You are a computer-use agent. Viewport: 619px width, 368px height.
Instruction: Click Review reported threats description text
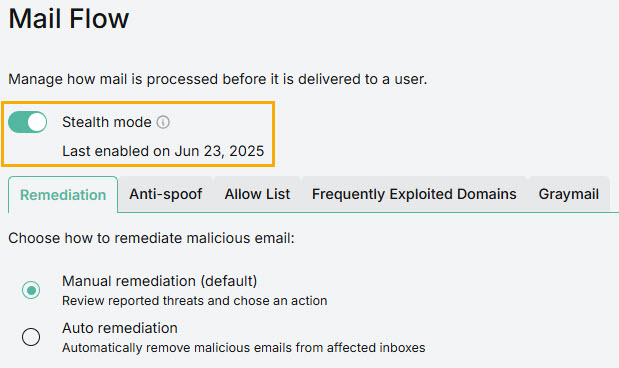click(195, 301)
